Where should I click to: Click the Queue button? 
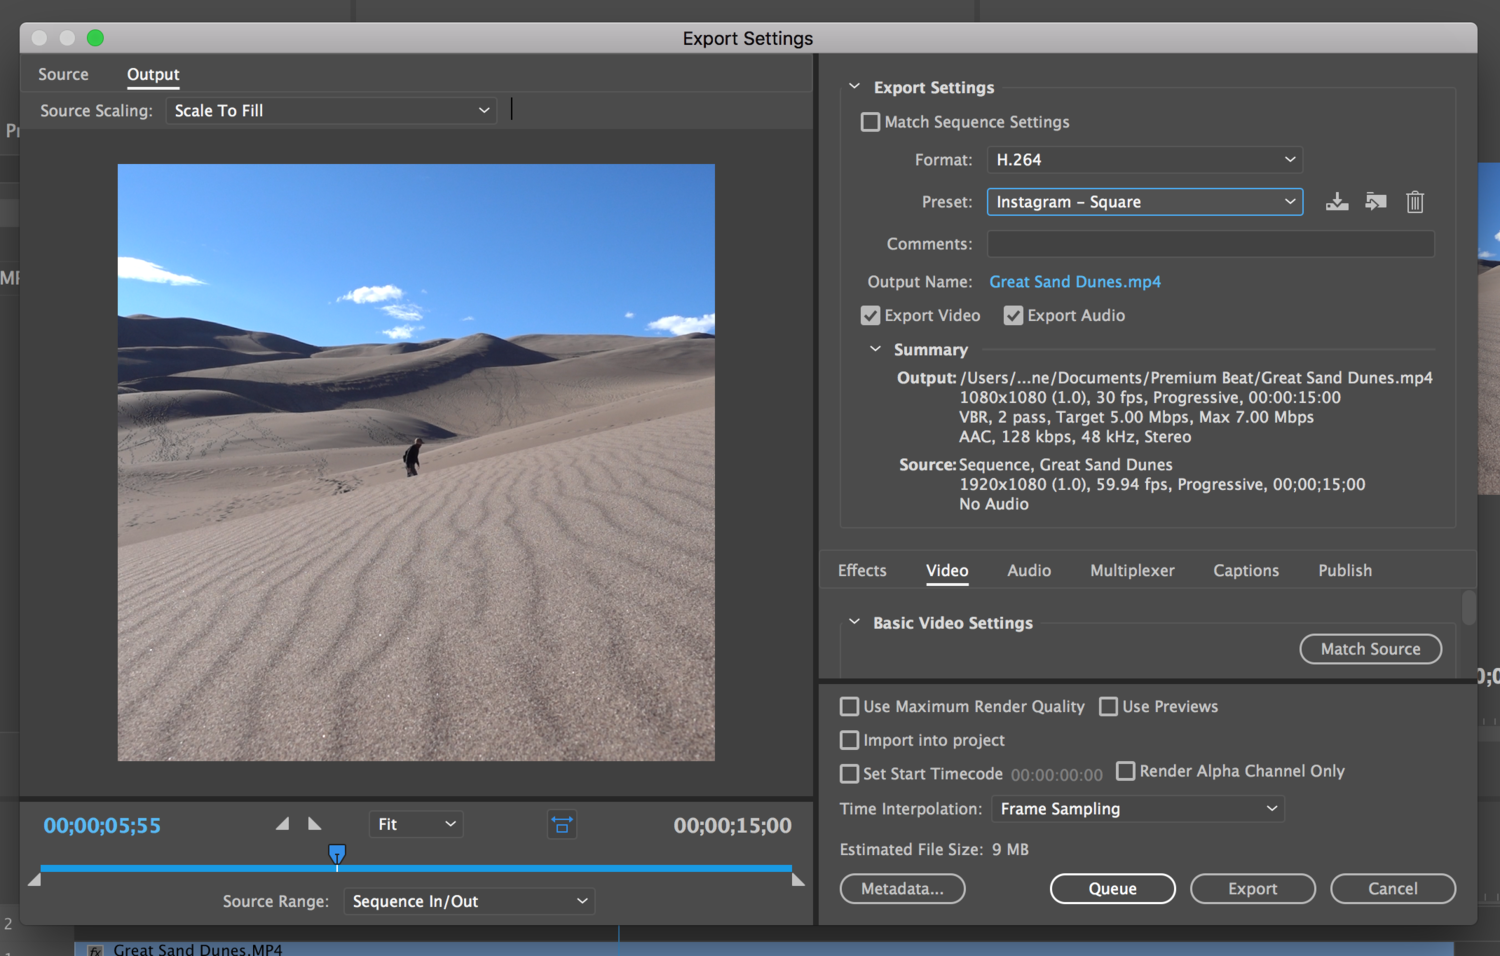coord(1112,889)
